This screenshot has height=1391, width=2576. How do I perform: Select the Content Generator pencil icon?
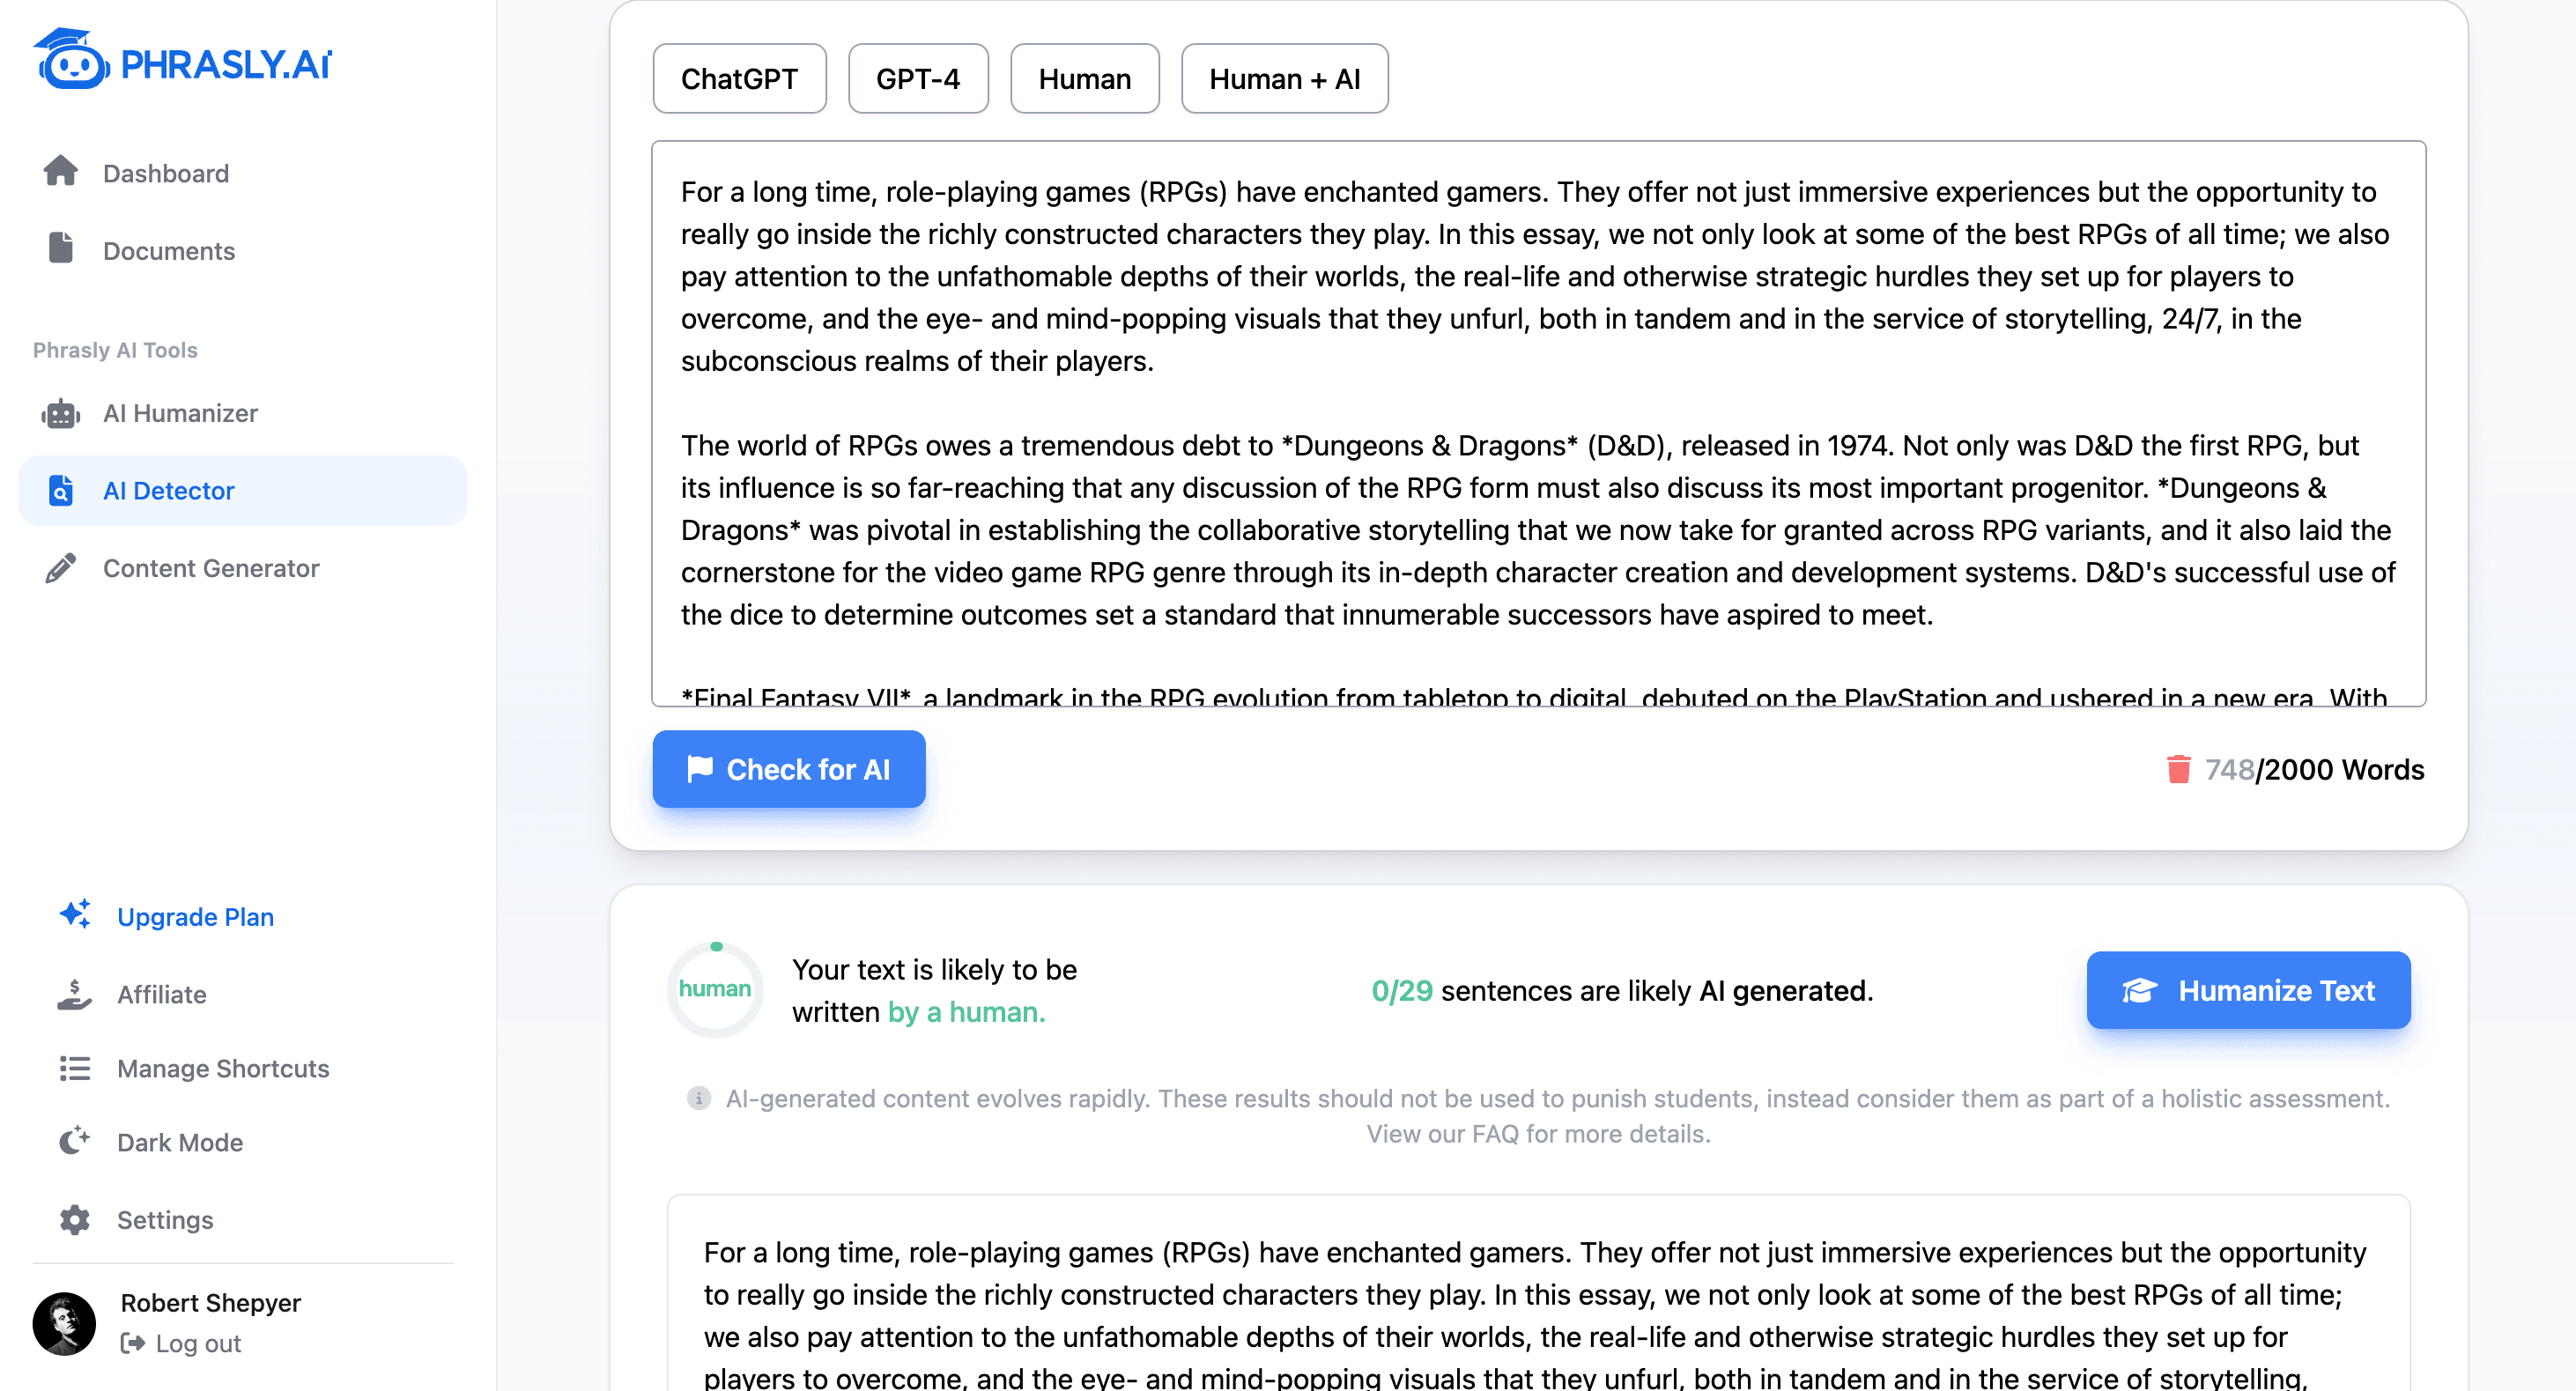point(61,568)
